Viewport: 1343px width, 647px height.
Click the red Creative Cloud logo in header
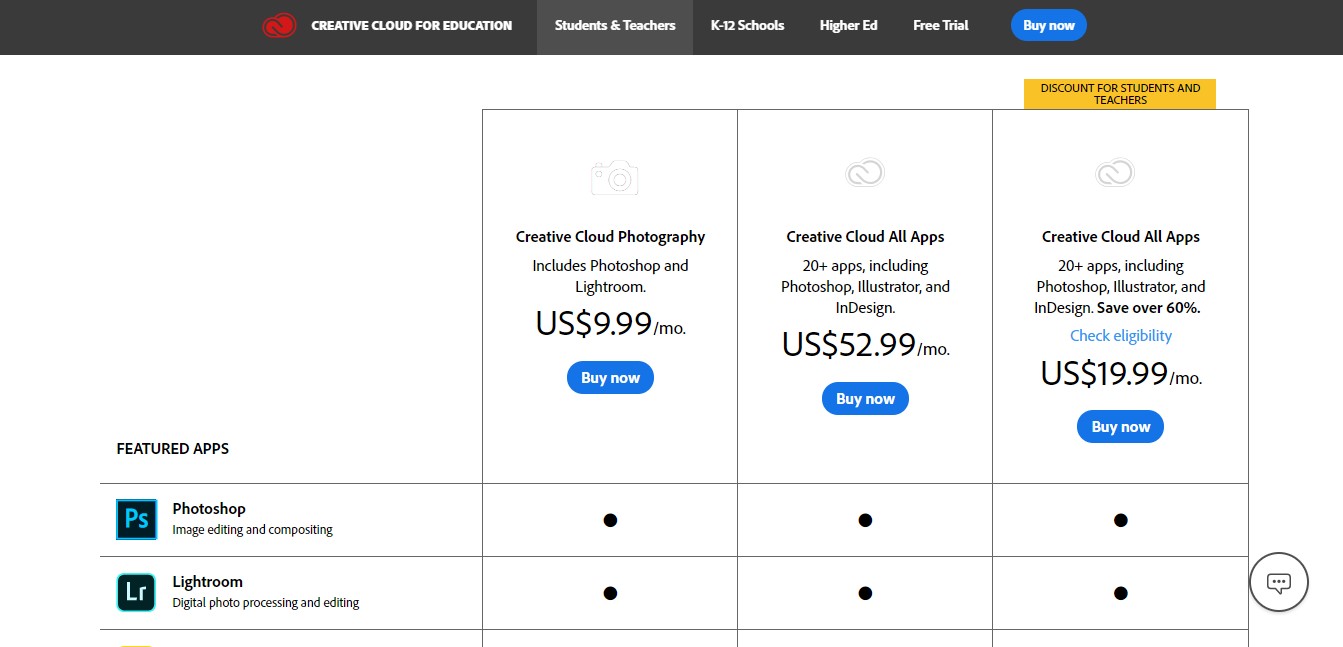click(x=279, y=25)
